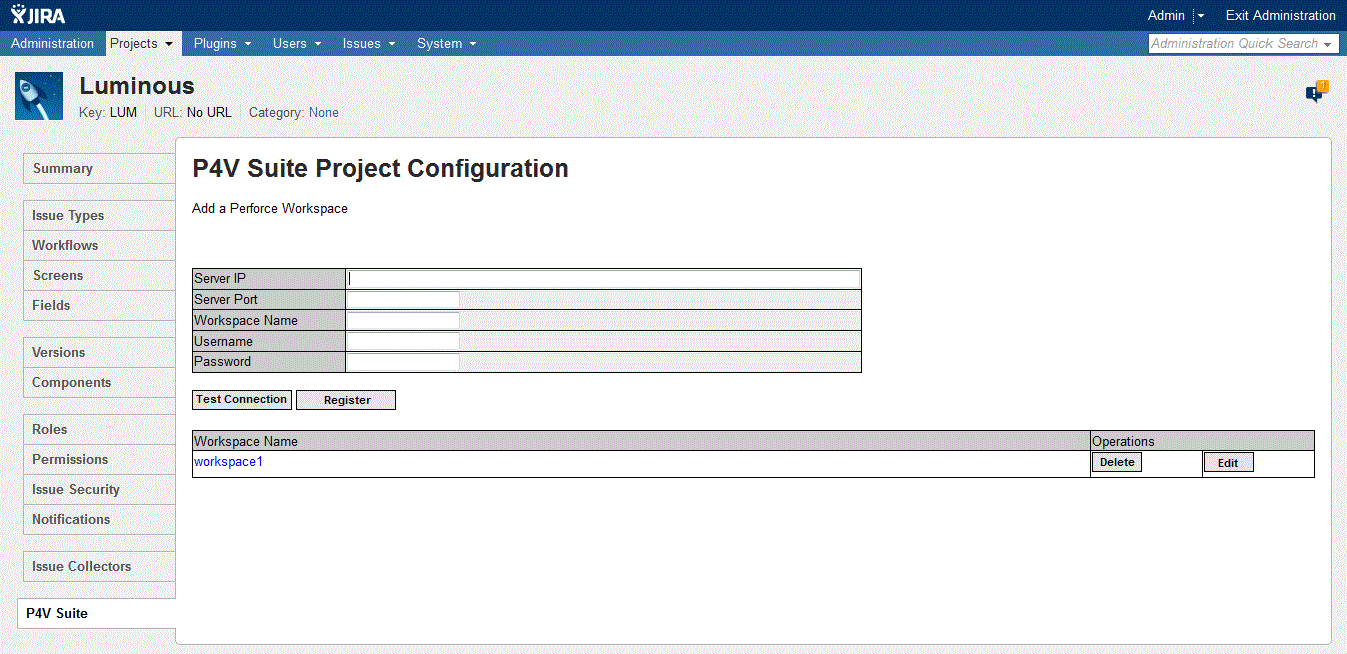Click the Add a Perforce Workspace text
Image resolution: width=1347 pixels, height=654 pixels.
click(270, 209)
